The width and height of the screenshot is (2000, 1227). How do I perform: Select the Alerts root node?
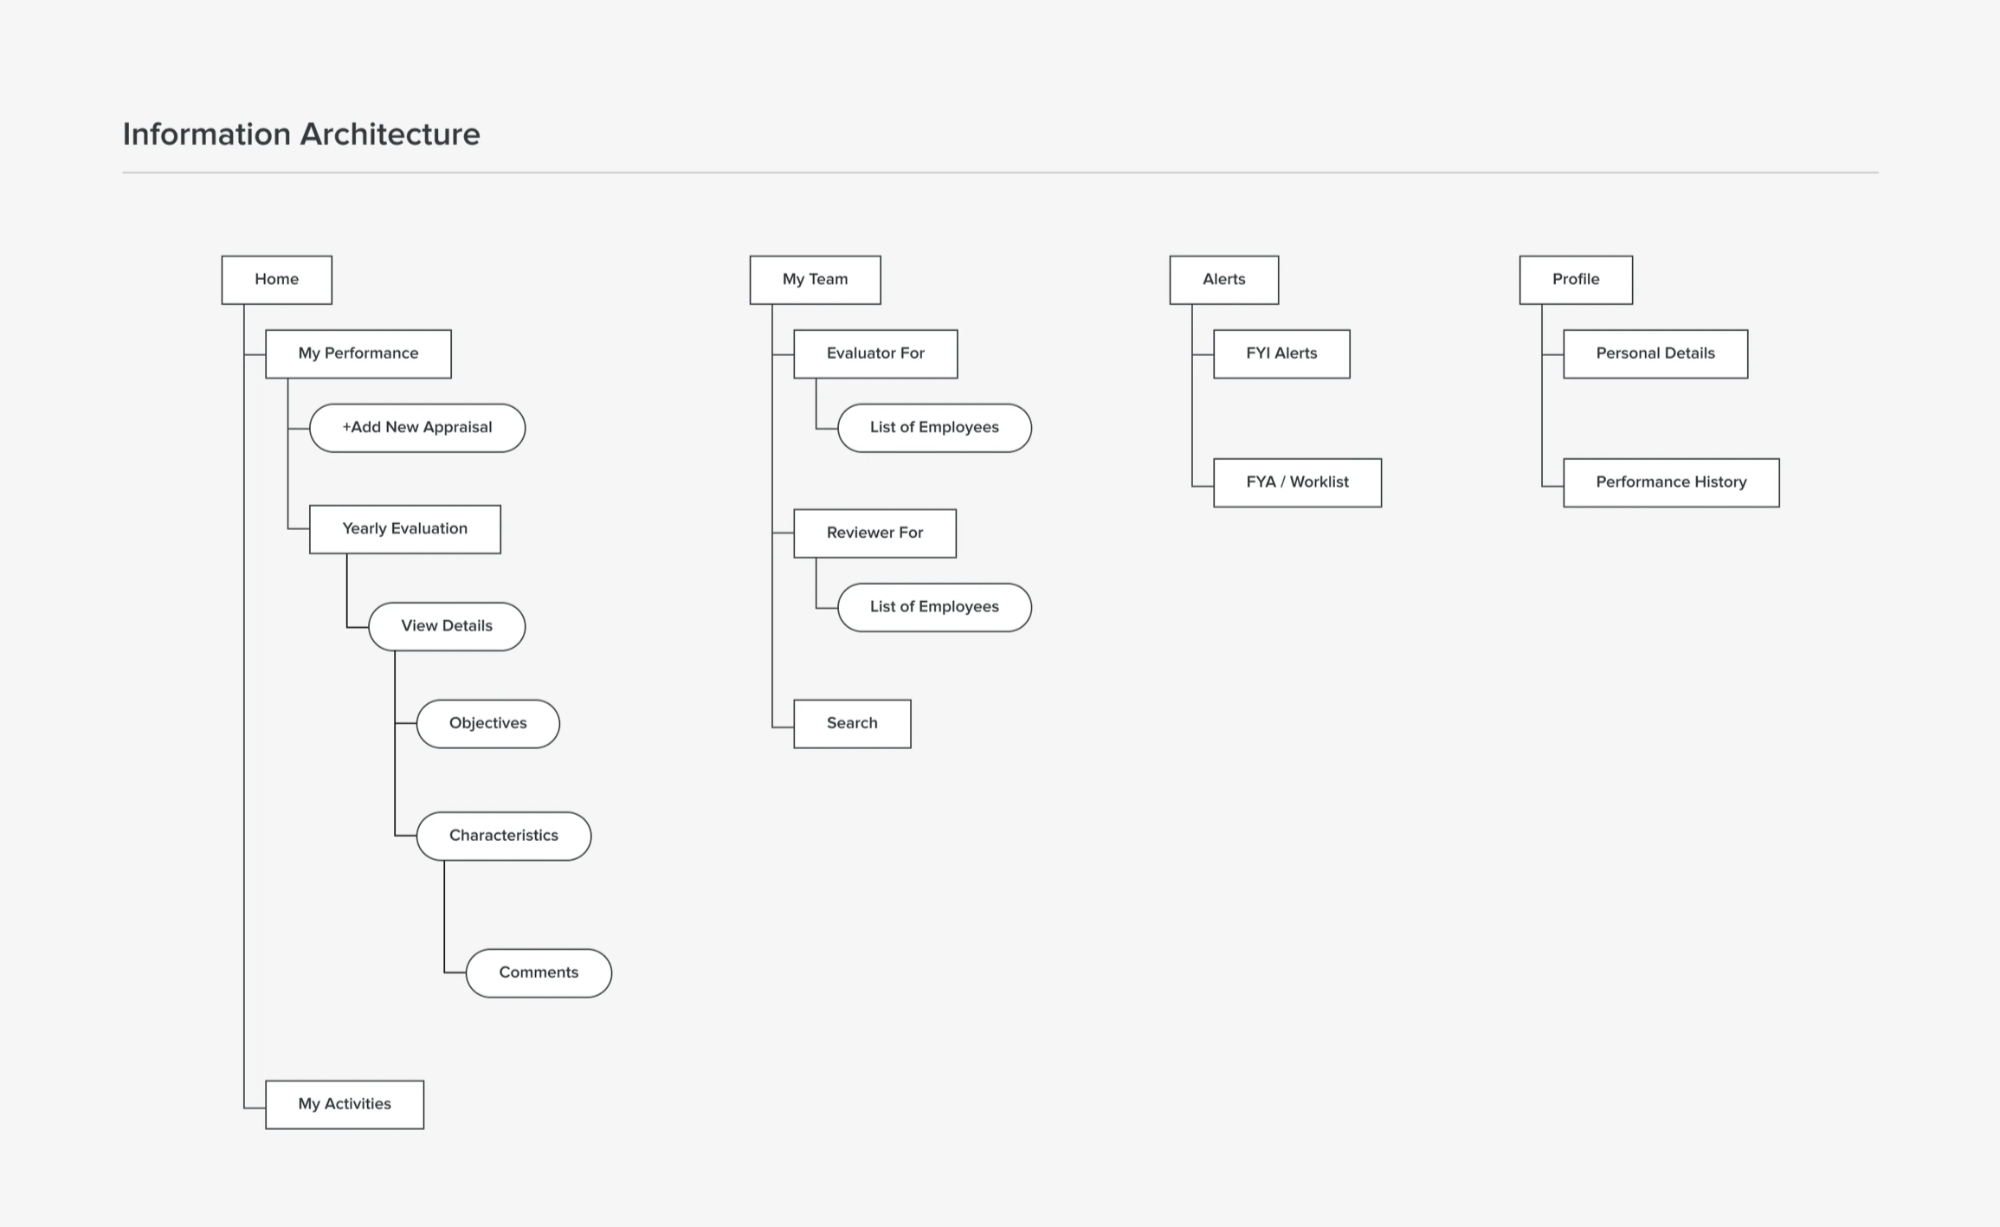[1224, 280]
